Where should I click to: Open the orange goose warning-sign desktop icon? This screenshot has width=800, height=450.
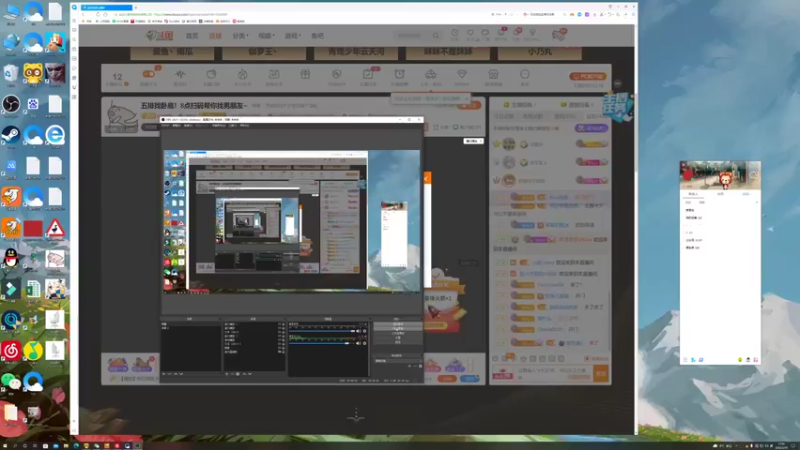point(55,228)
